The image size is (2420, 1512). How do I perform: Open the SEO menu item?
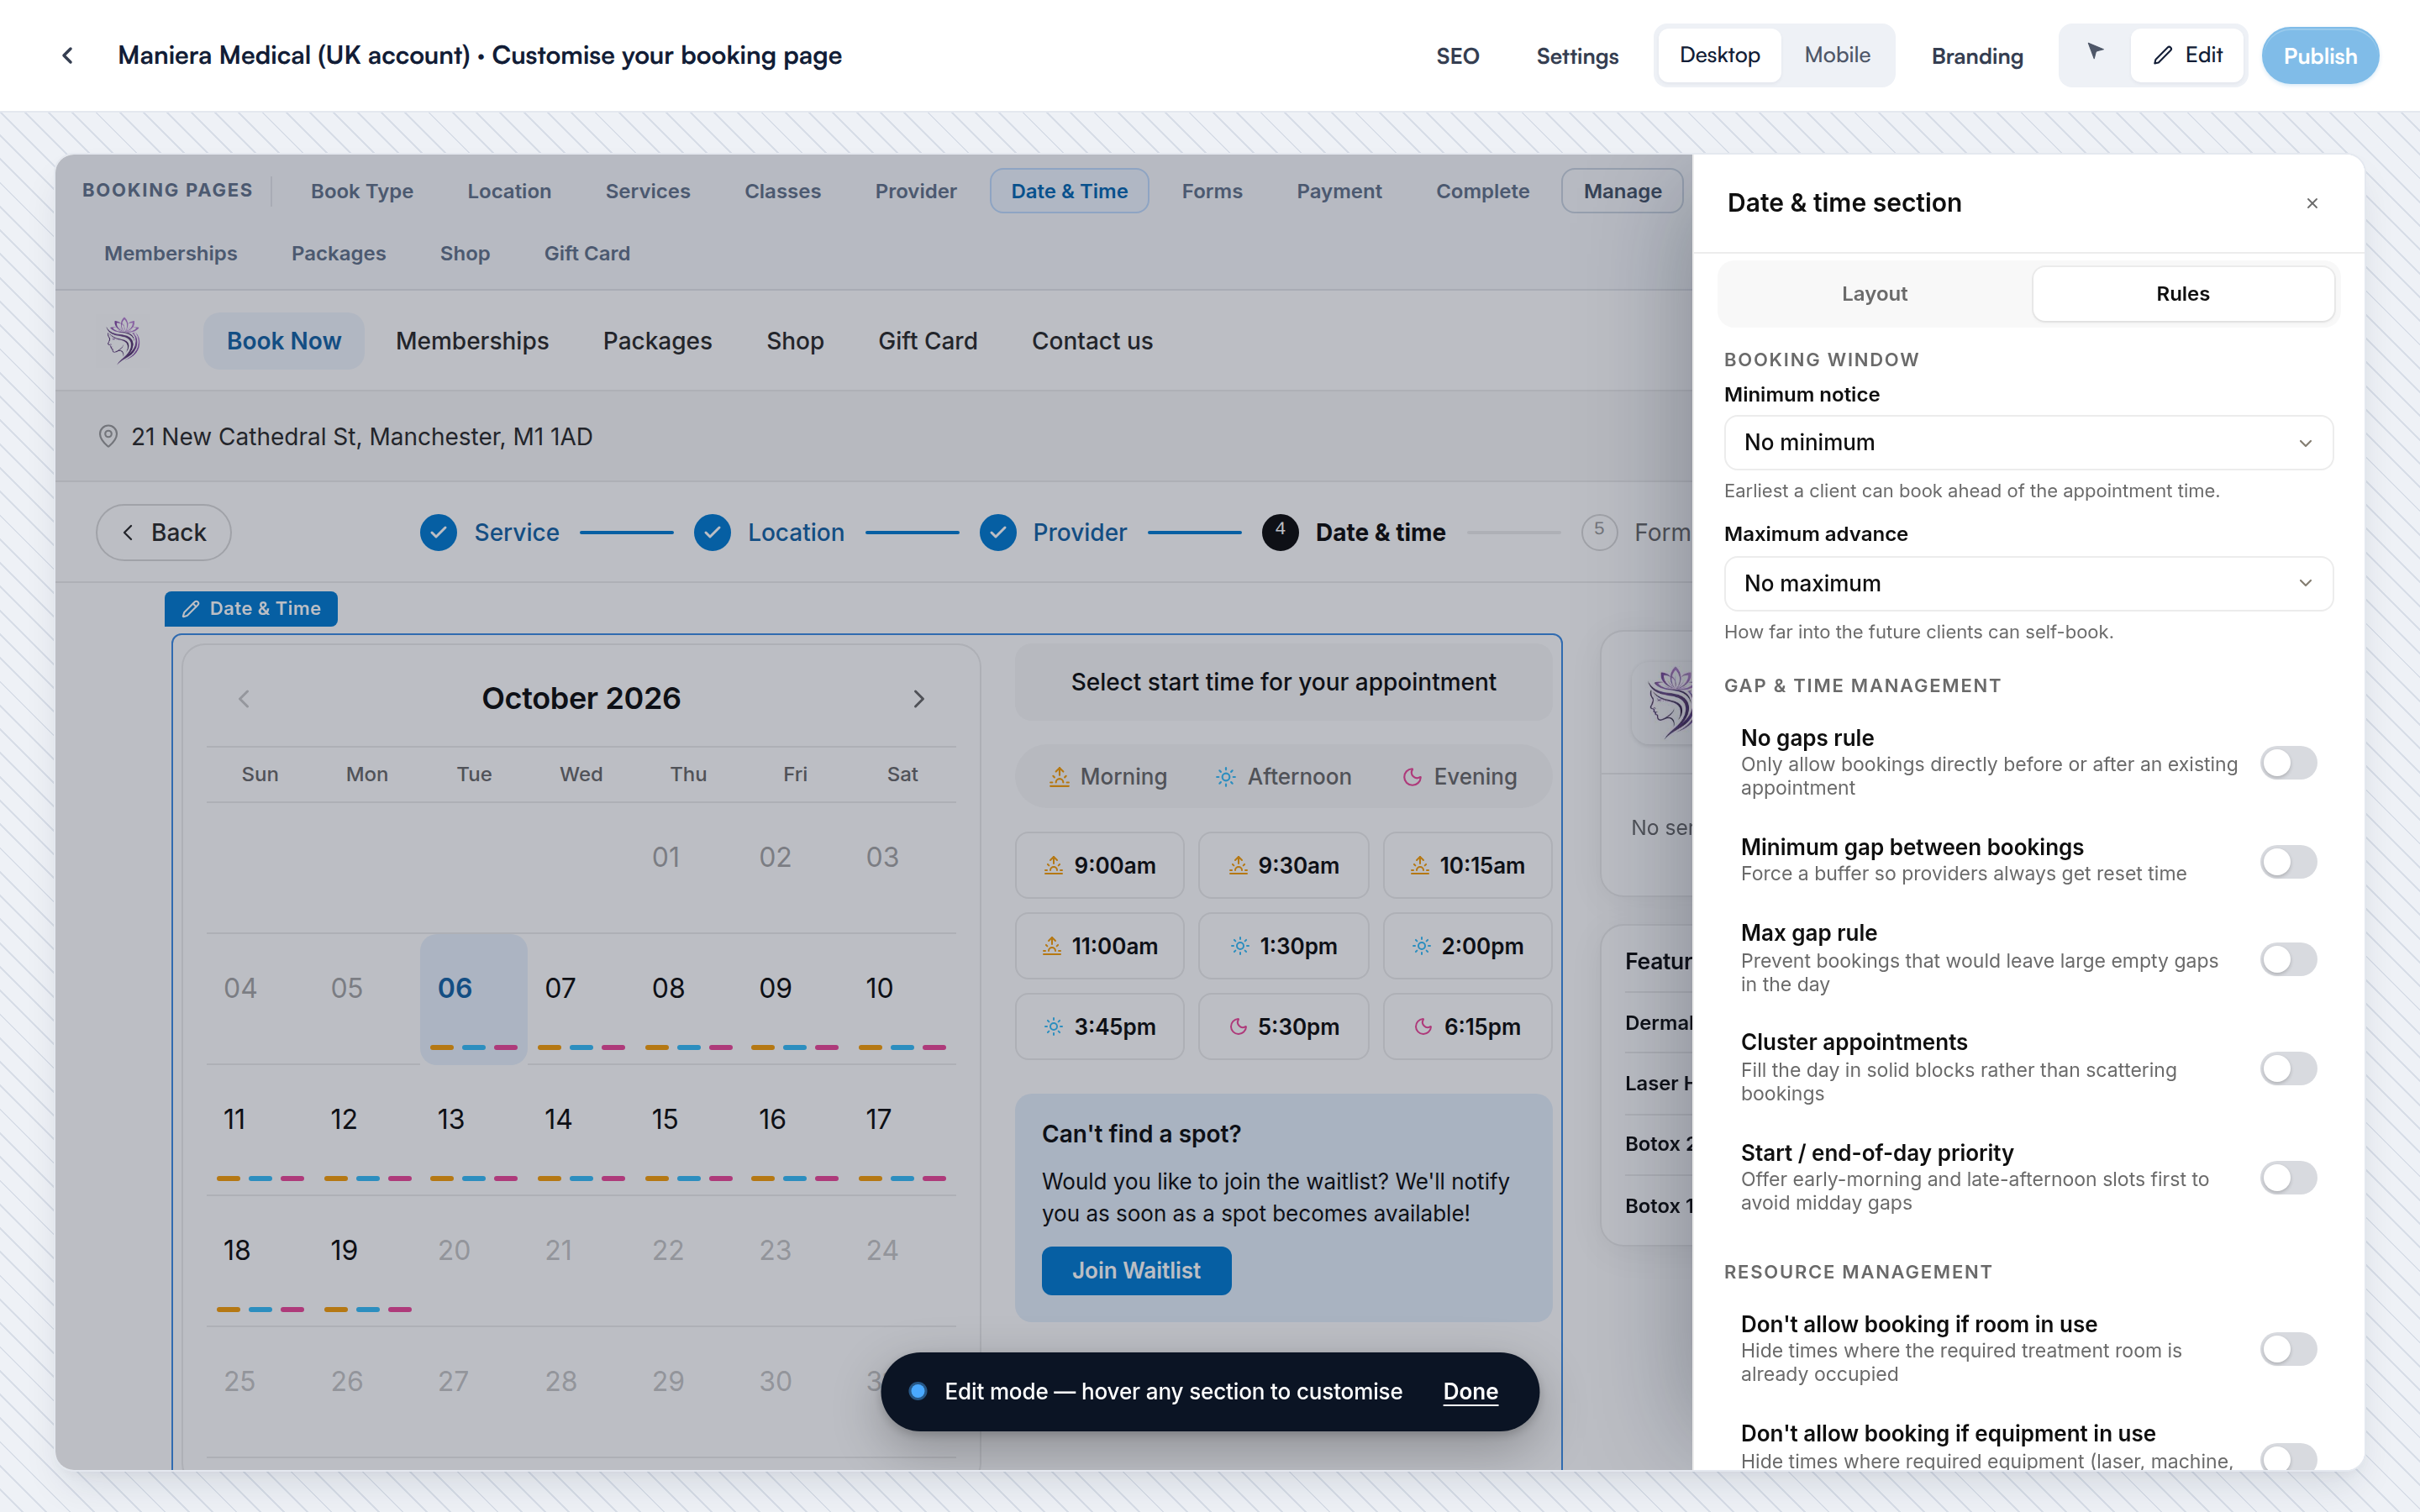(1457, 56)
